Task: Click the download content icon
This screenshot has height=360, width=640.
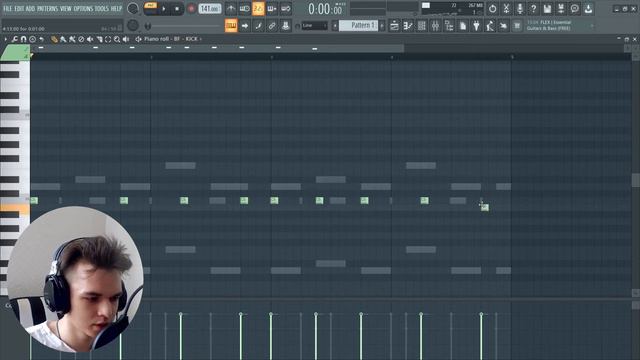Action: point(588,9)
